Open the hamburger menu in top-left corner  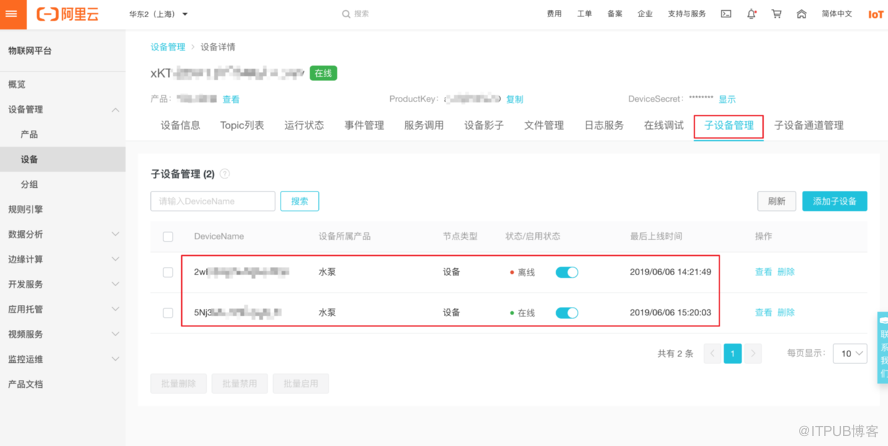[11, 14]
